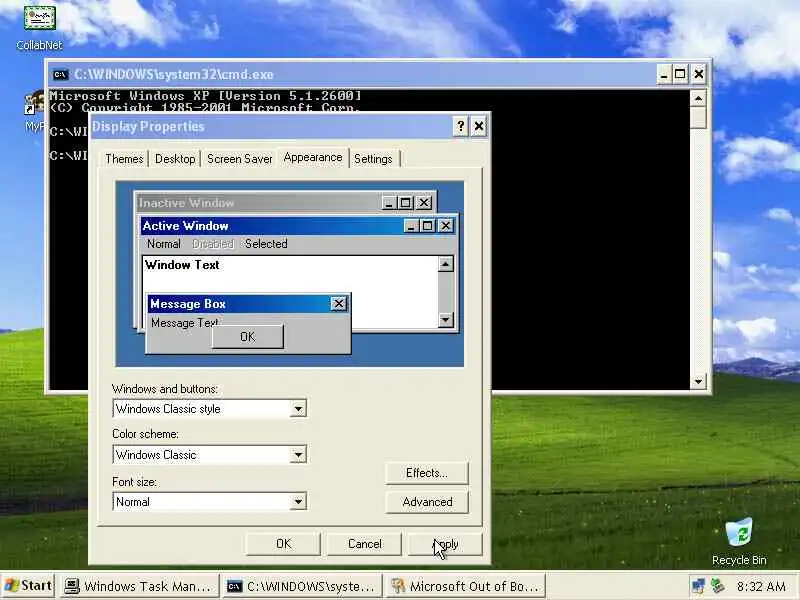
Task: Select the Appearance tab
Action: [x=313, y=158]
